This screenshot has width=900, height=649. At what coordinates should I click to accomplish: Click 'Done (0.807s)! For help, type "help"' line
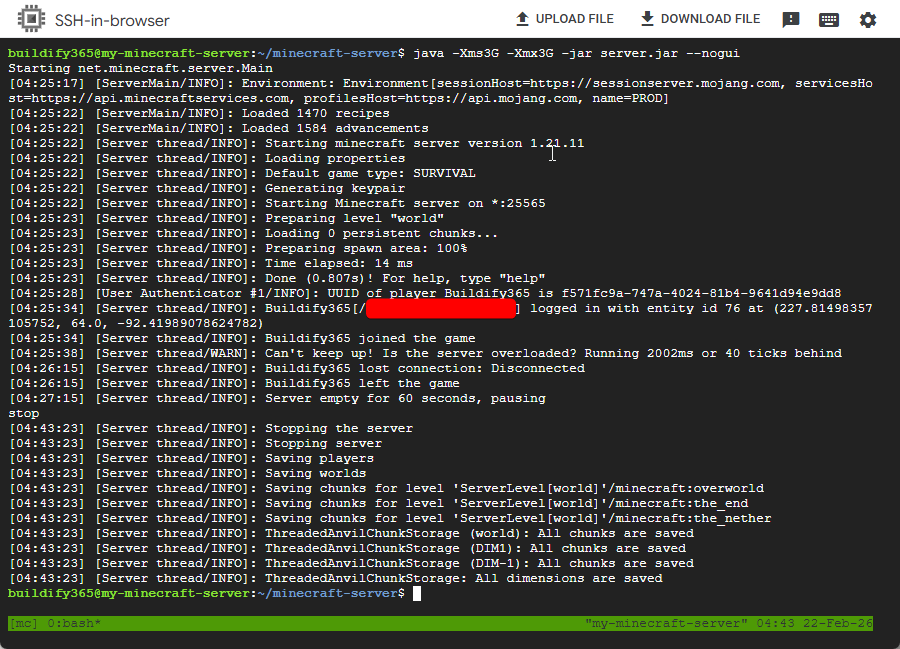[277, 278]
